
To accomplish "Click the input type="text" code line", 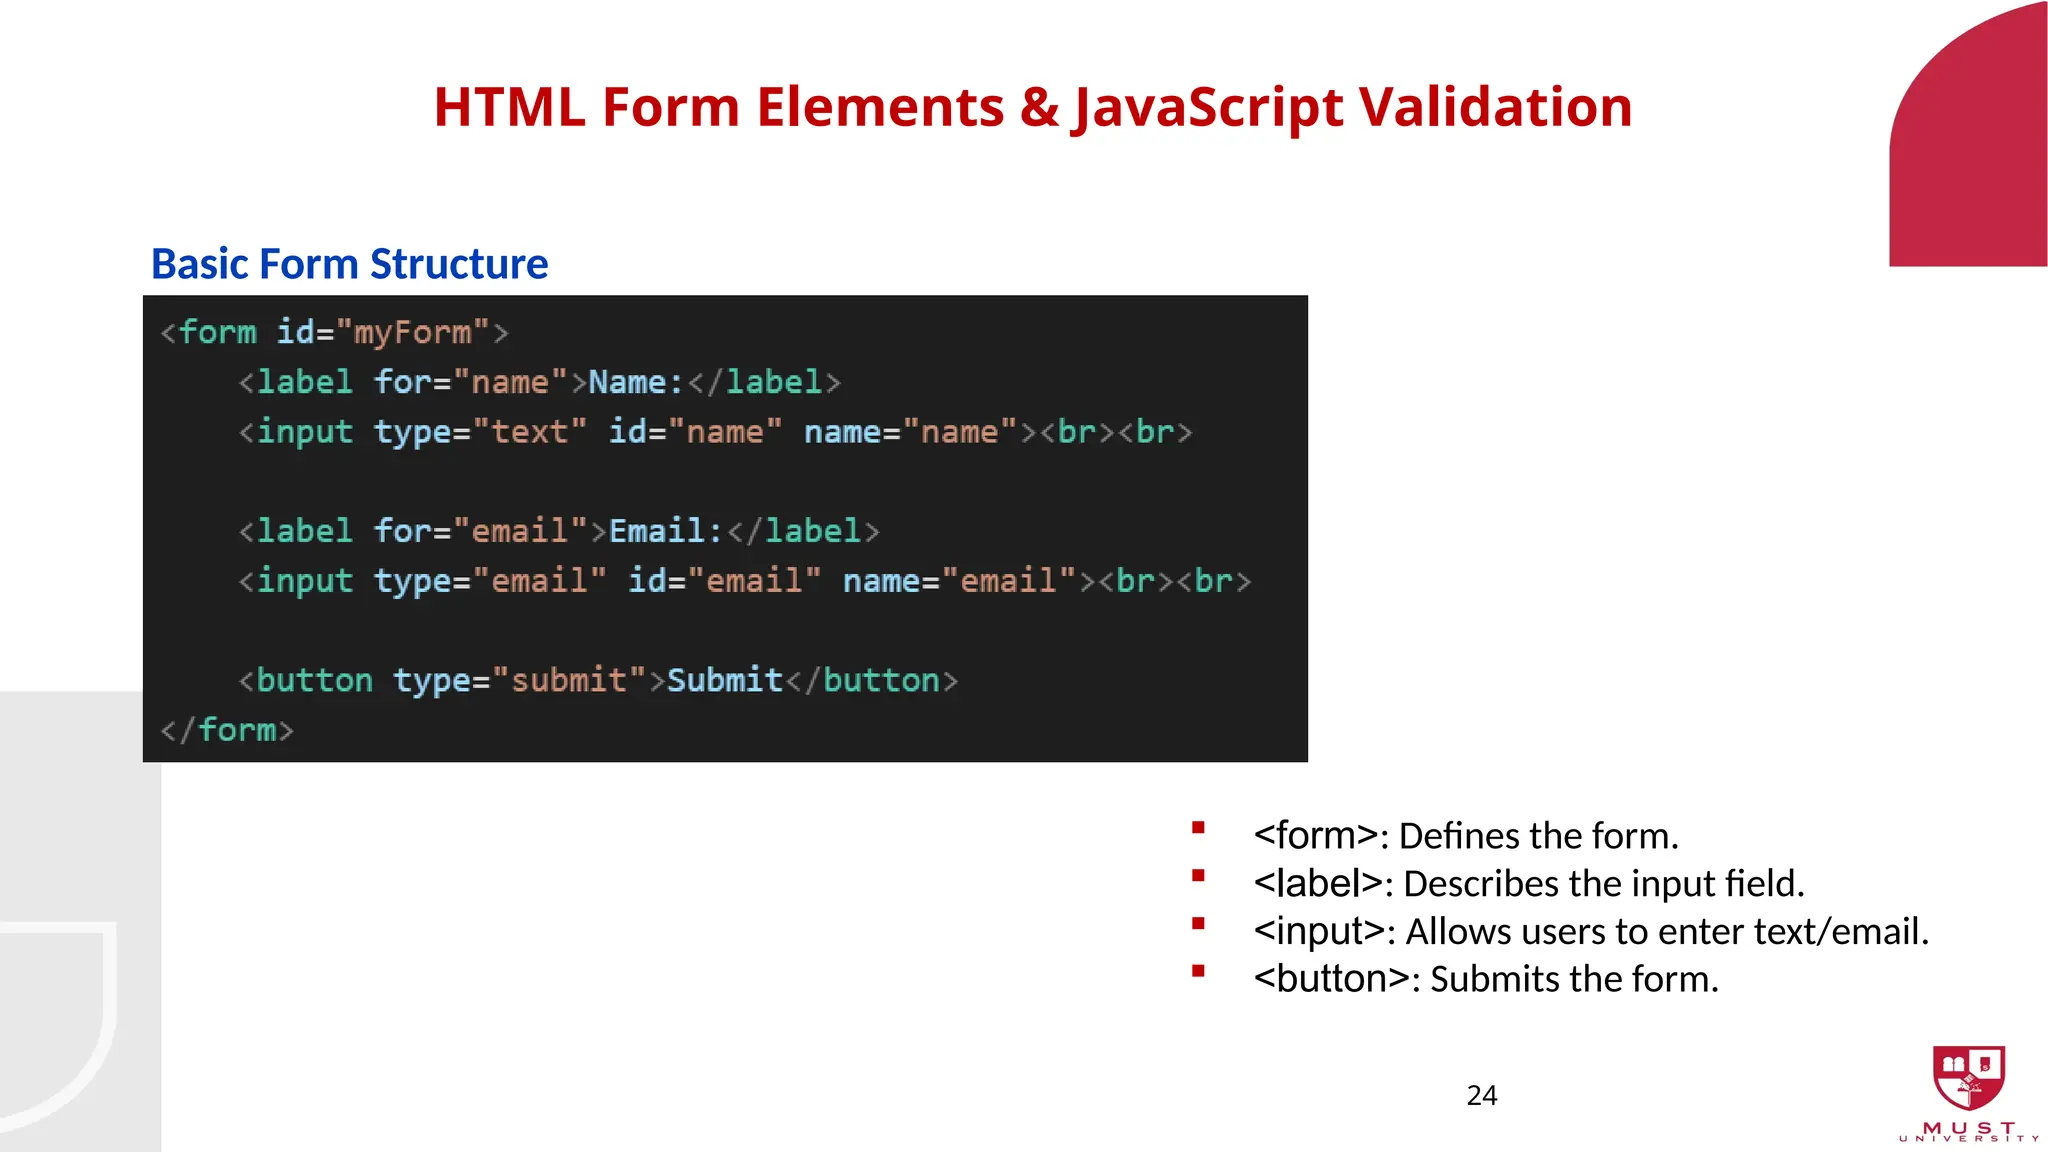I will (x=715, y=432).
